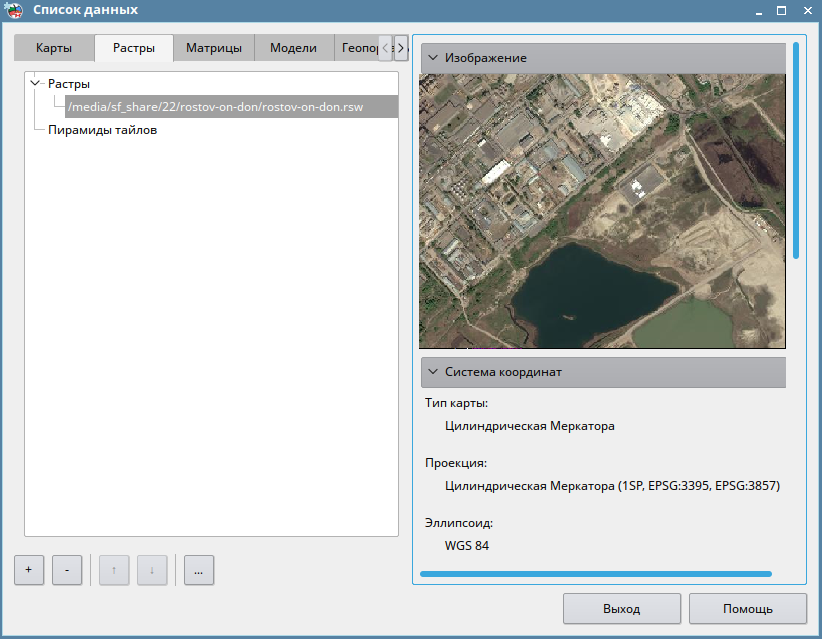Viewport: 822px width, 639px height.
Task: Click the Выход button
Action: point(621,608)
